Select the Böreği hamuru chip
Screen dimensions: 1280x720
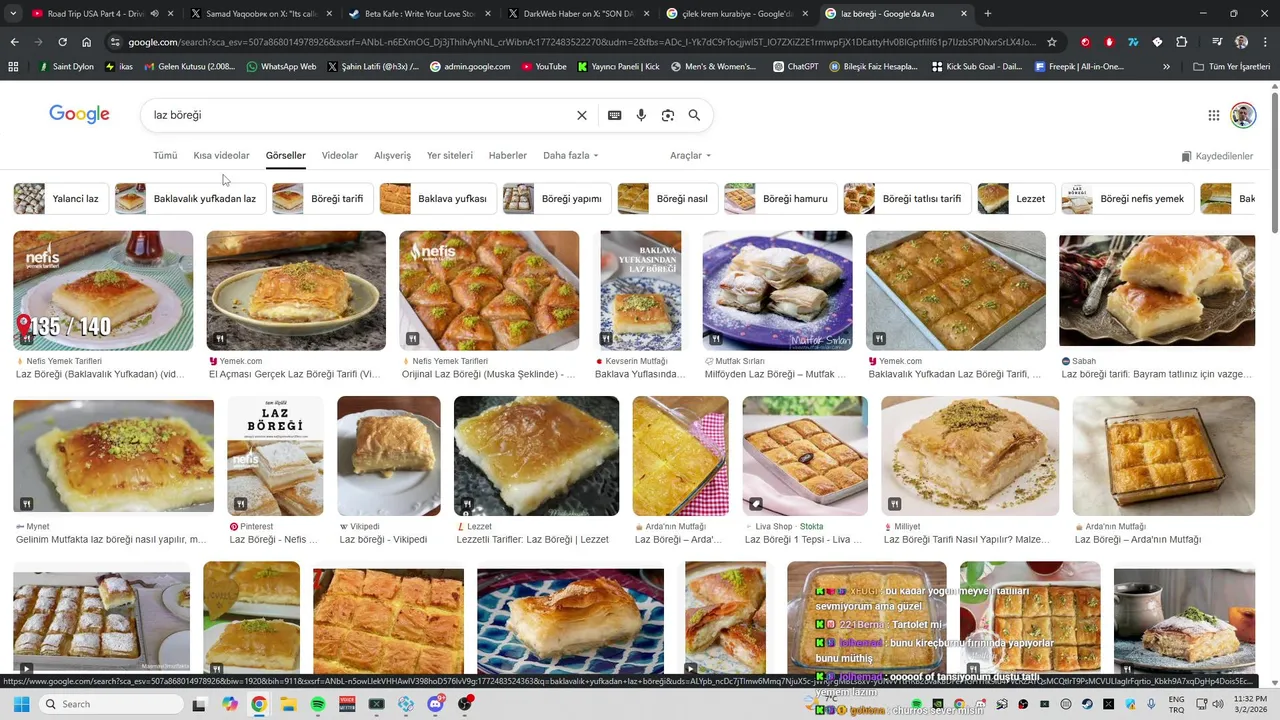[x=781, y=199]
